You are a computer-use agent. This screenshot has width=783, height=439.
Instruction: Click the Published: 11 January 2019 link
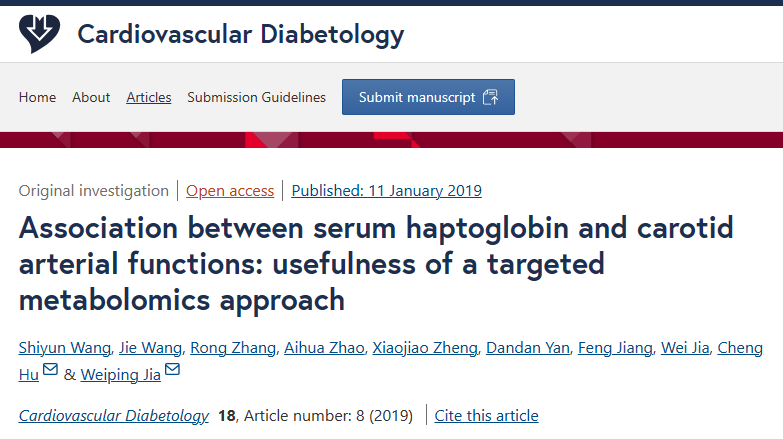[x=387, y=191]
